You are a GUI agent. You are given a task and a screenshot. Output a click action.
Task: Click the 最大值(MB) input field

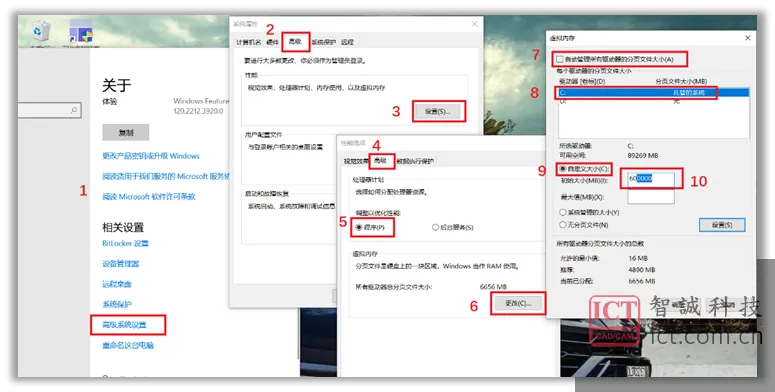tap(651, 196)
